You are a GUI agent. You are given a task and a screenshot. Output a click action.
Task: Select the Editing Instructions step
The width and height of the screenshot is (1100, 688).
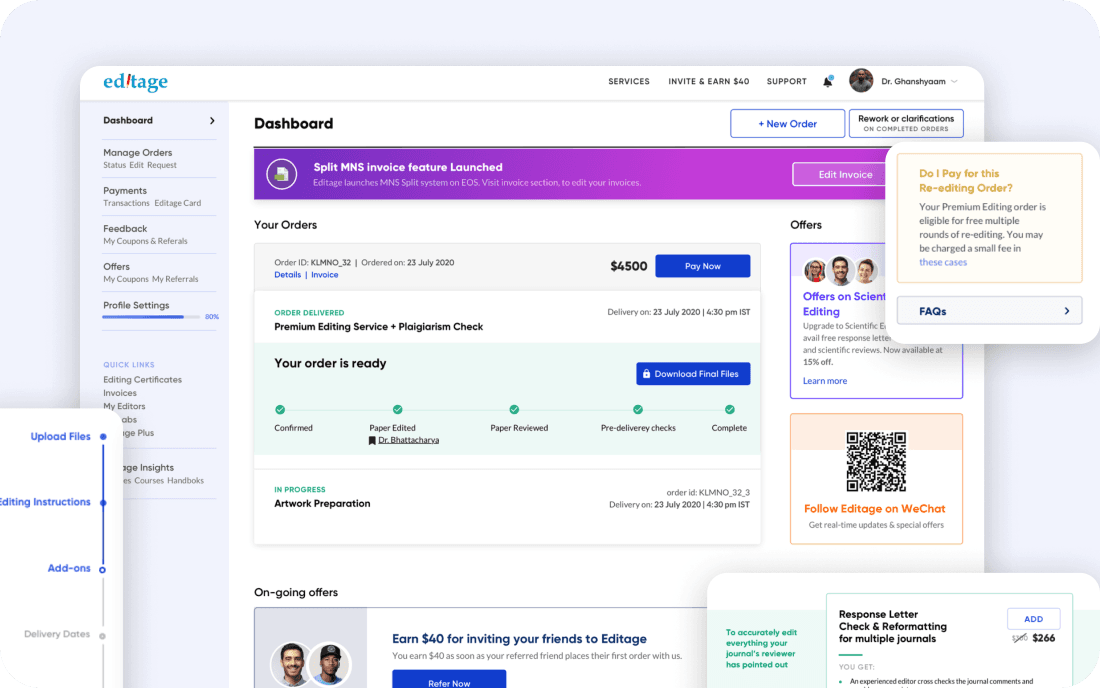pos(45,502)
